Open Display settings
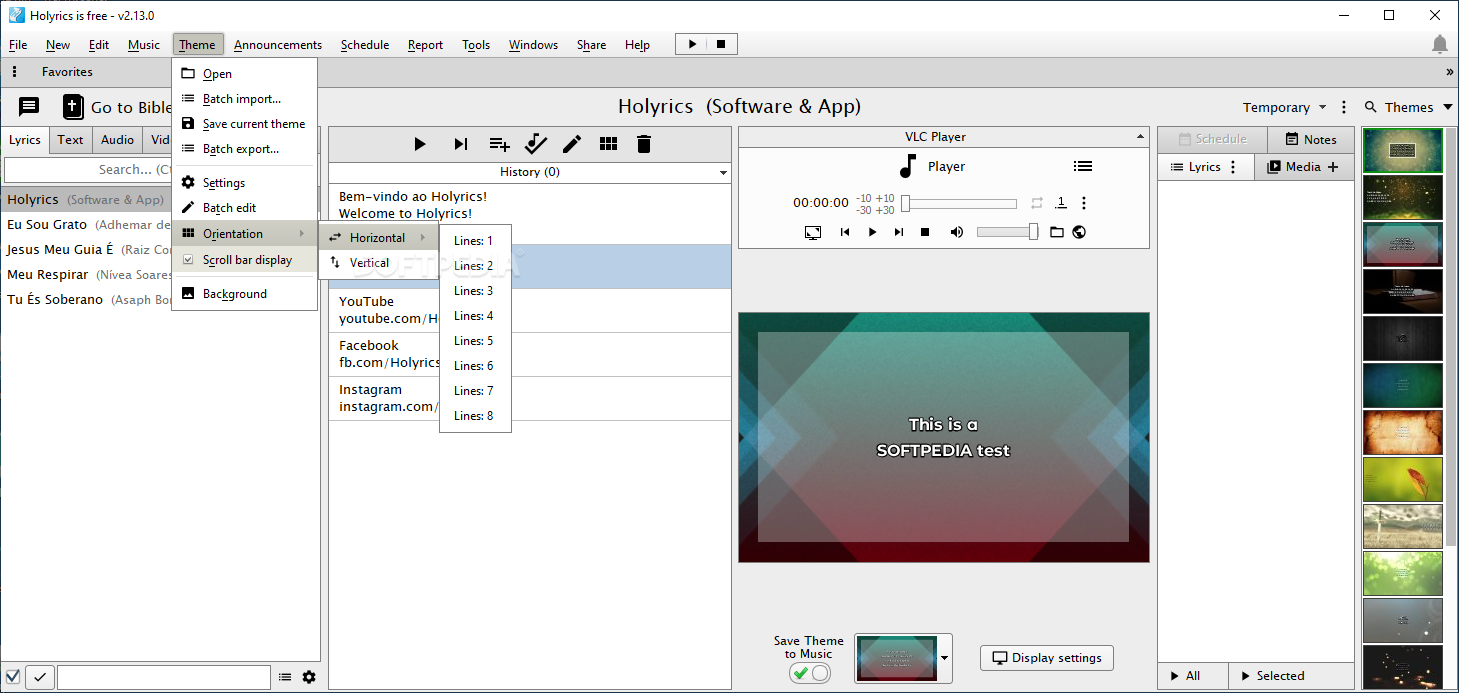Viewport: 1459px width, 693px height. tap(1046, 658)
